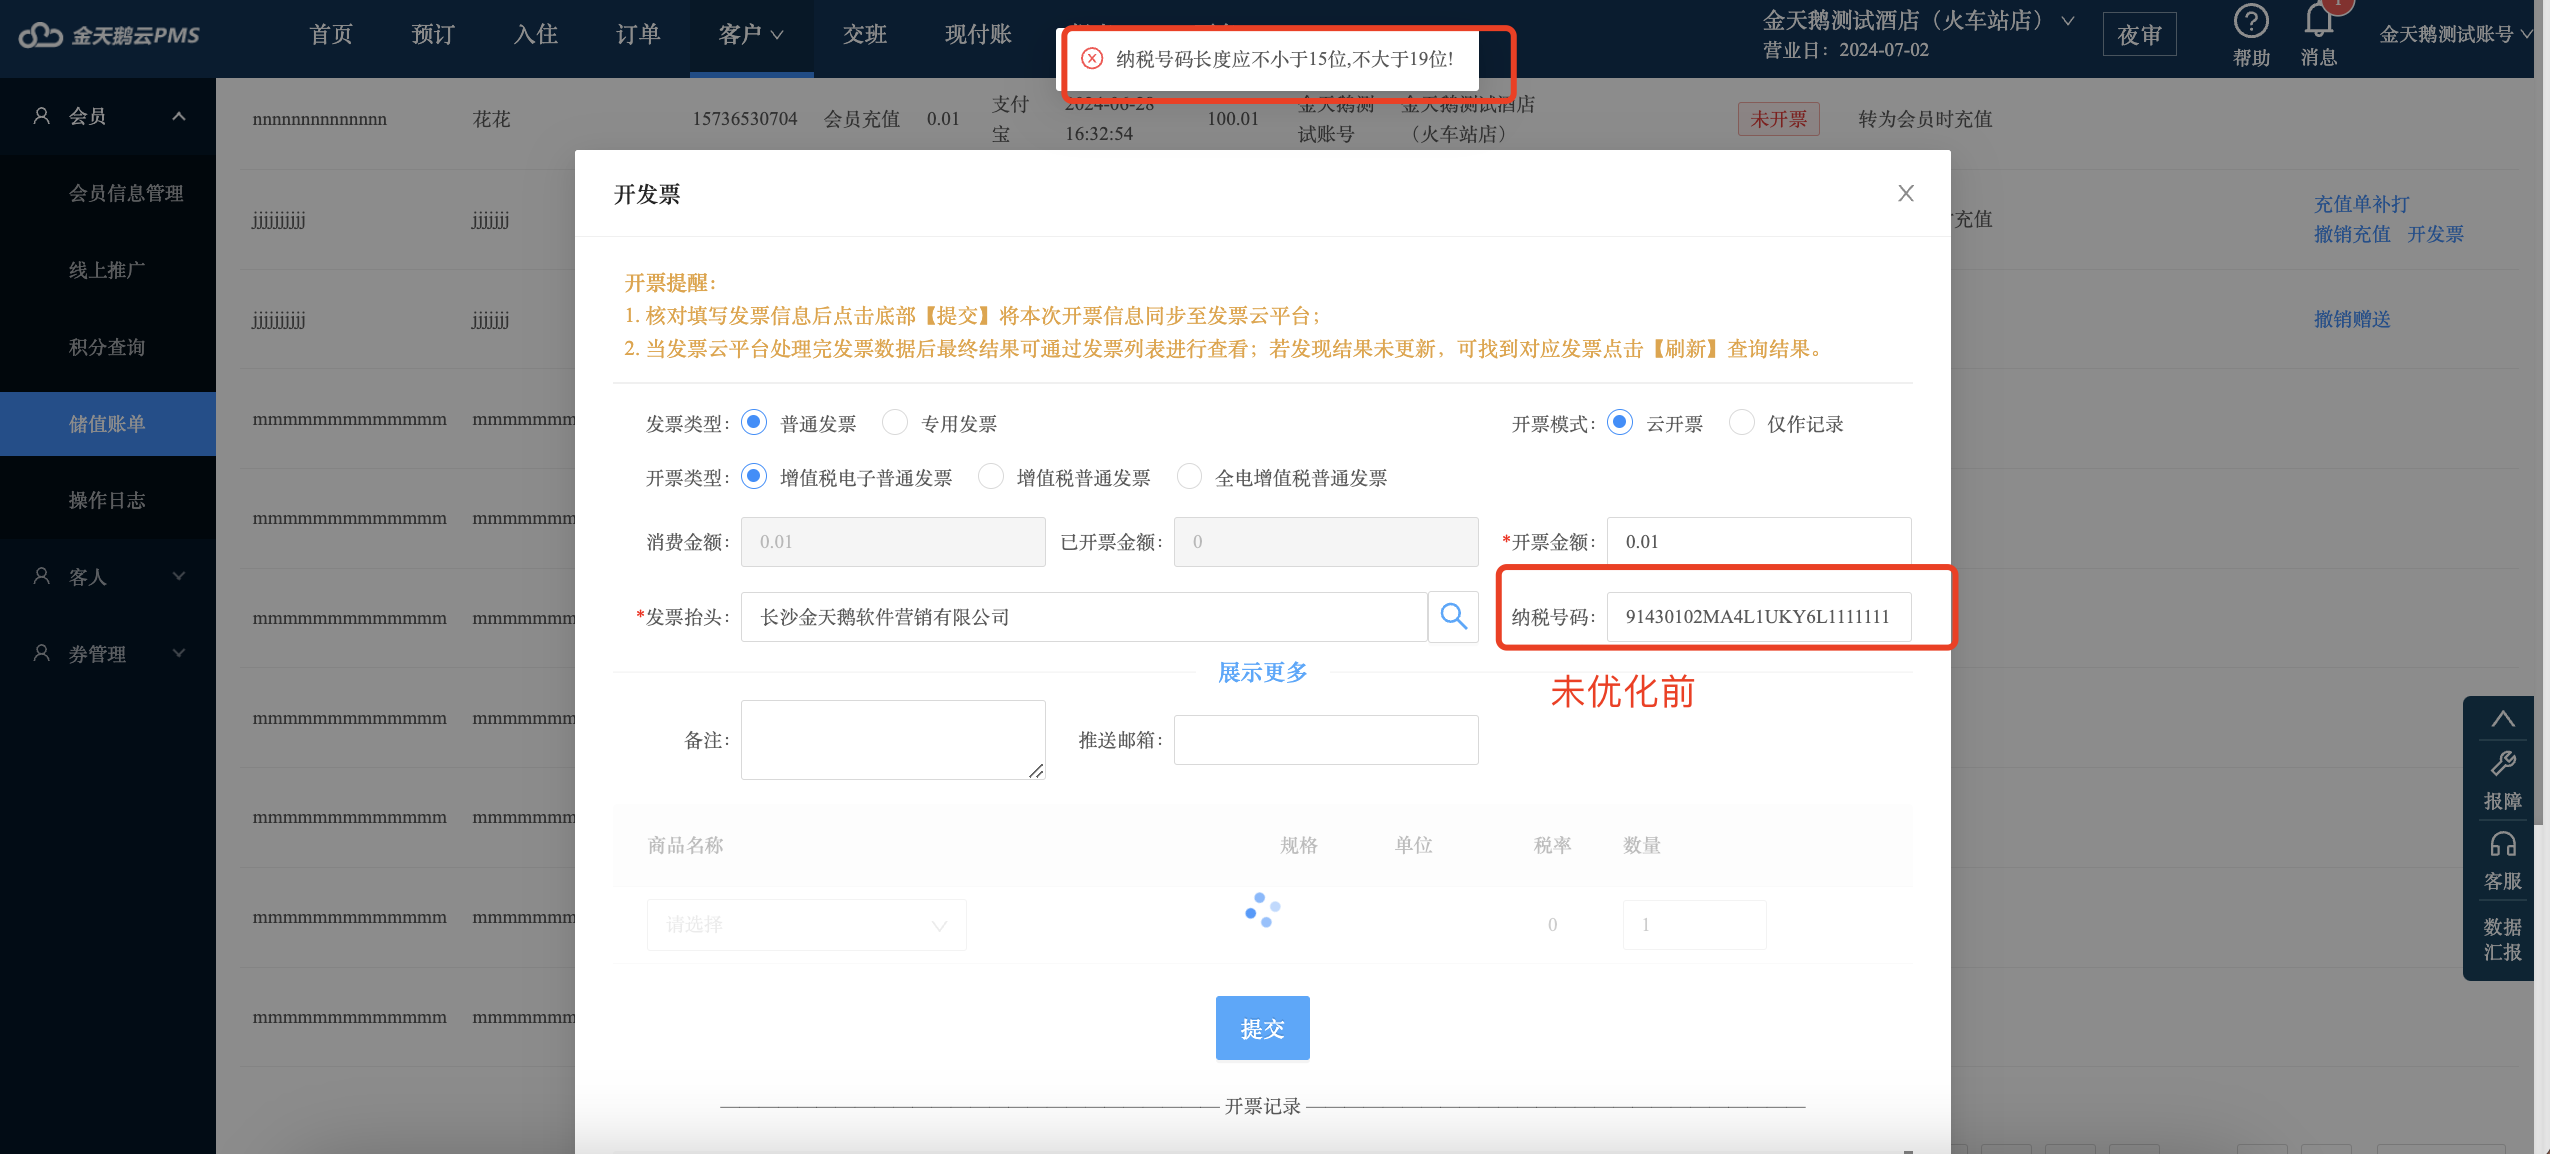
Task: Click the 纳税号码 input field
Action: 1759,616
